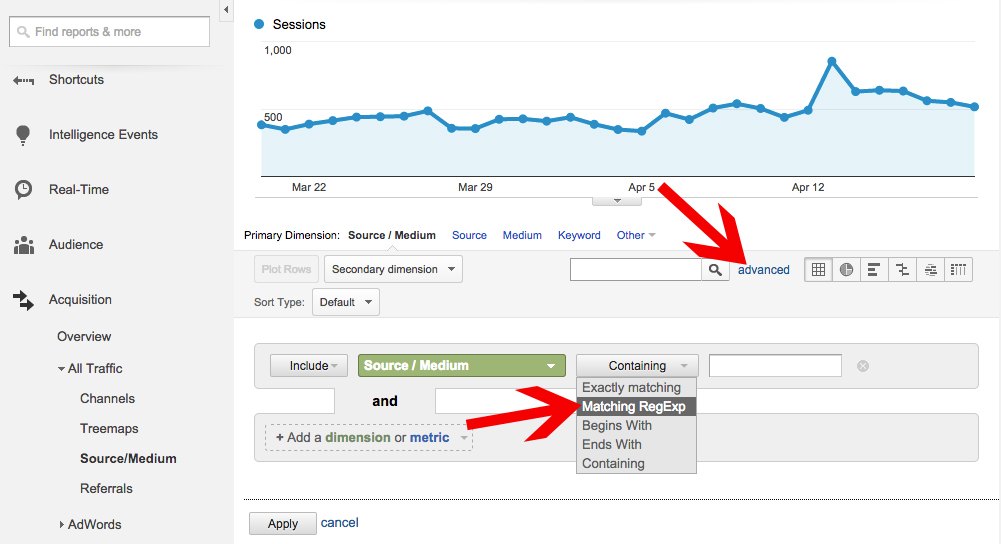Click the advanced filter link
This screenshot has height=544, width=1001.
tap(764, 269)
